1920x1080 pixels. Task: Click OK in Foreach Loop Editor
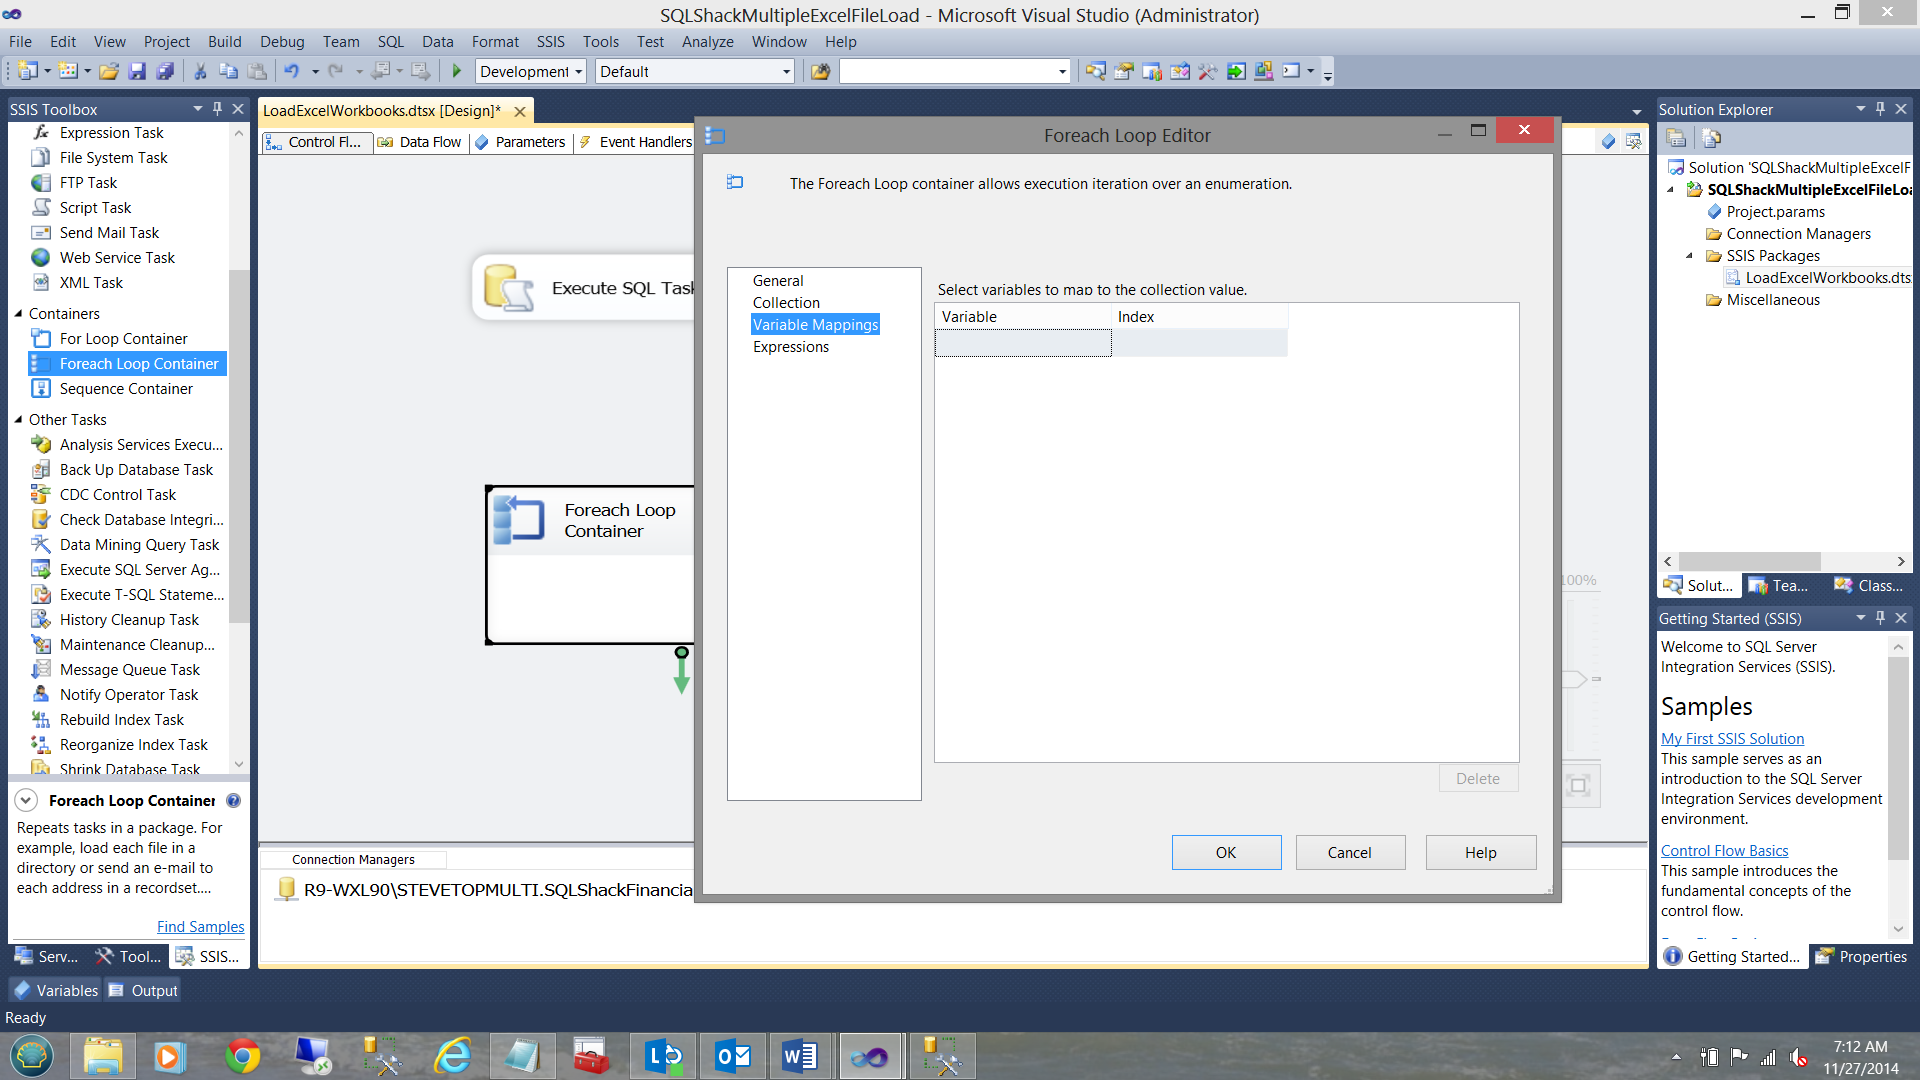(x=1226, y=852)
